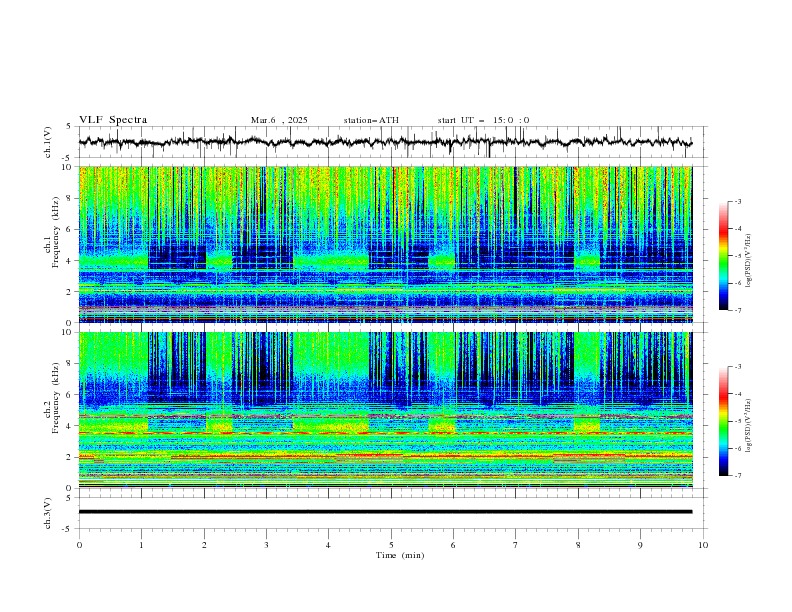Click the 'Time (min)' axis title

click(x=400, y=555)
